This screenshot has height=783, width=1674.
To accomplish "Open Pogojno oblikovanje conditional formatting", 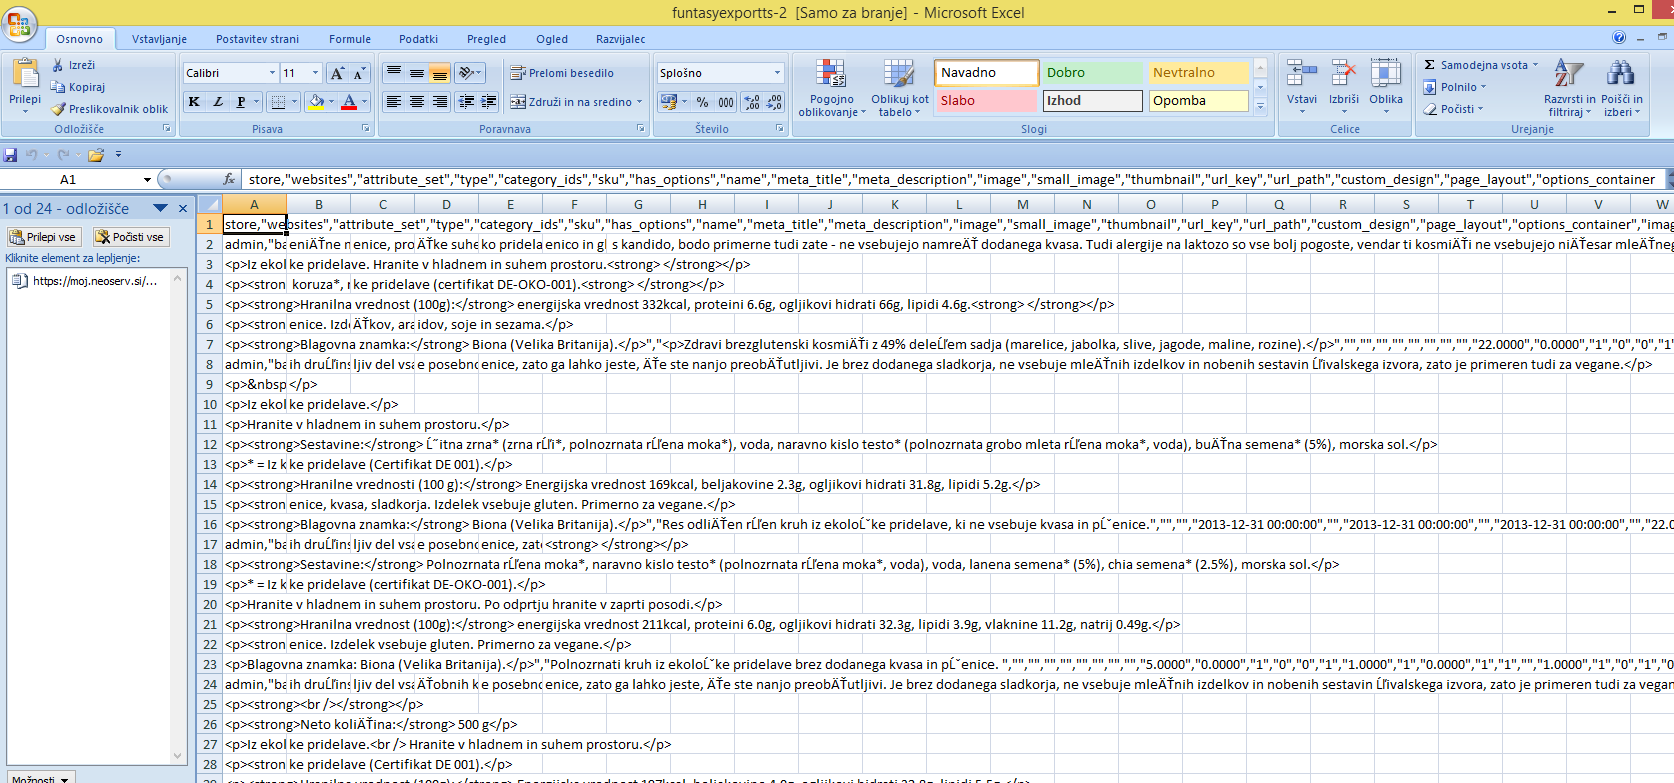I will tap(831, 88).
